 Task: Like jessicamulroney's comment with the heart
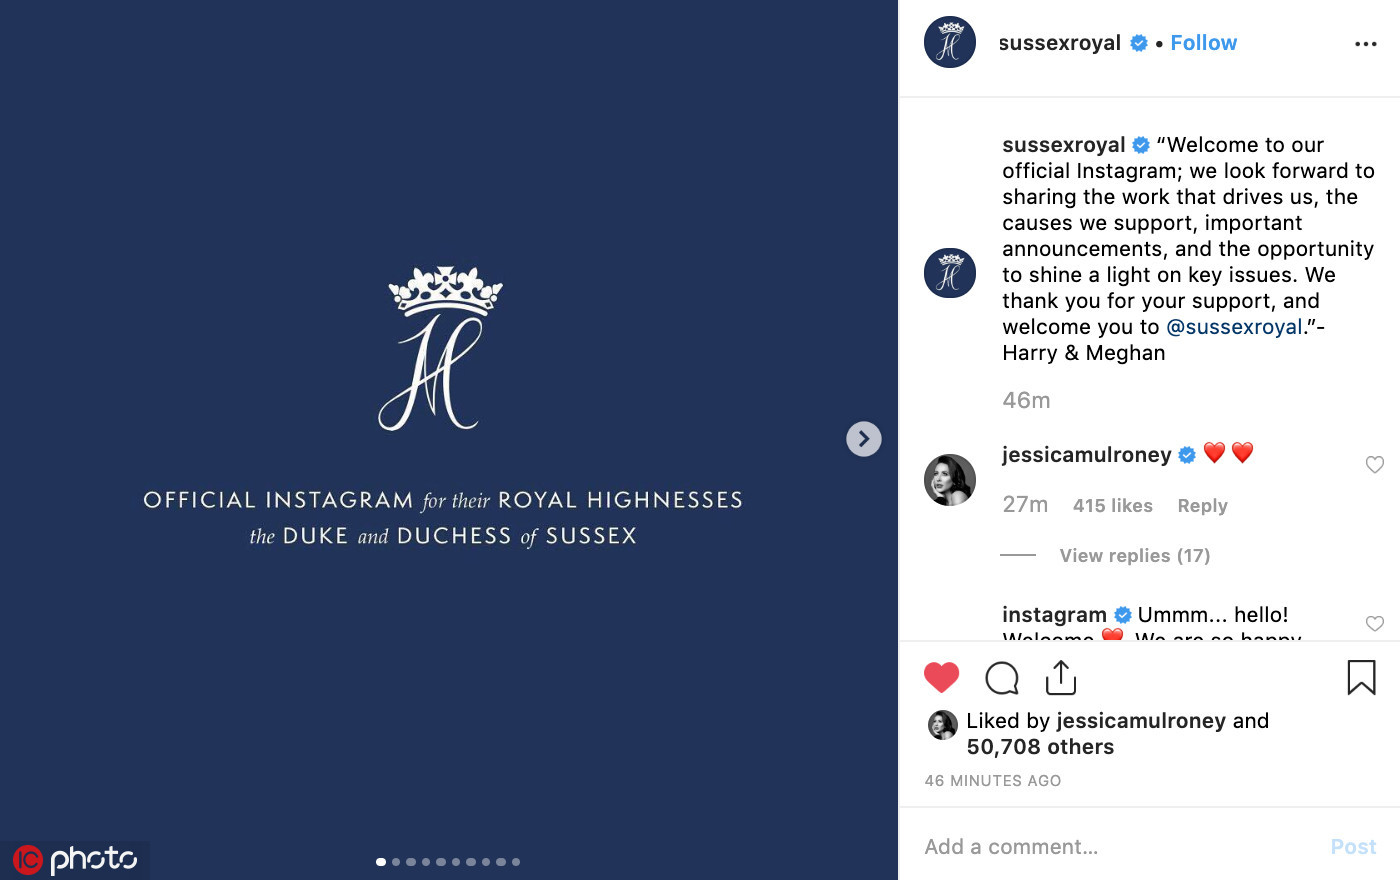click(x=1375, y=464)
